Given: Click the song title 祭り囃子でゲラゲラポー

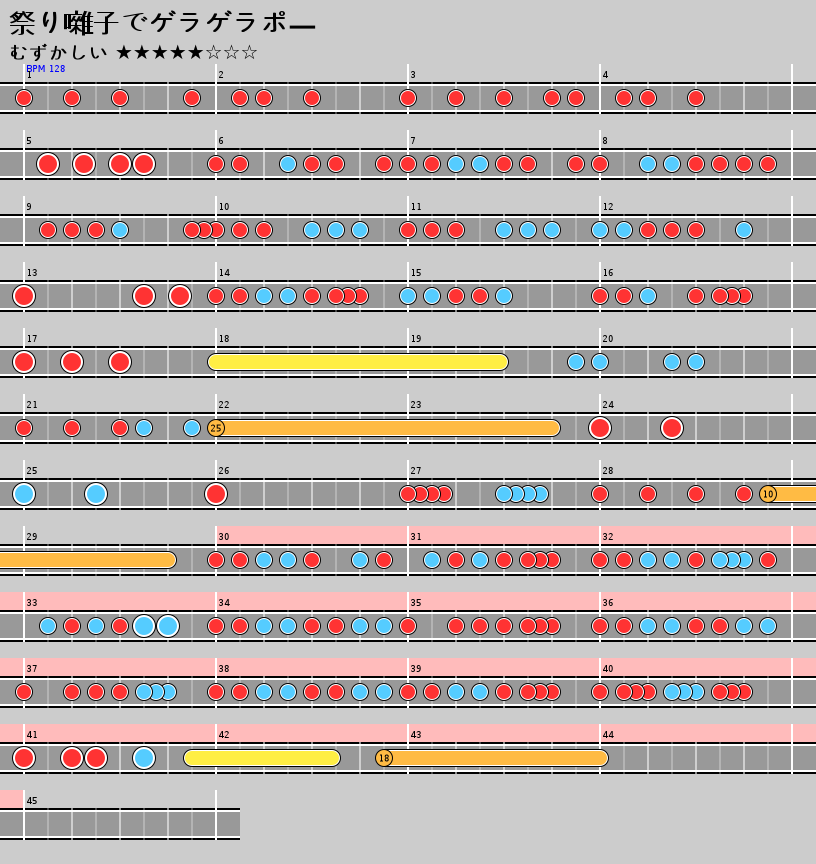Looking at the screenshot, I should [x=162, y=23].
